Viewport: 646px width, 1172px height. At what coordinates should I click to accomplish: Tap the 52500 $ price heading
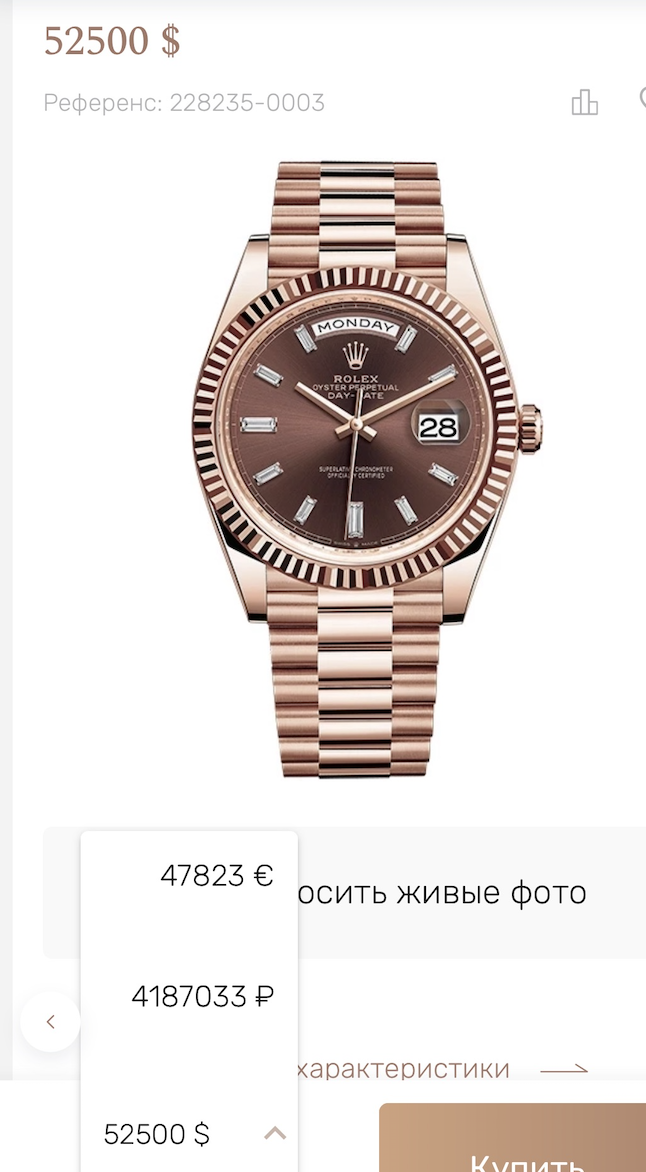112,40
